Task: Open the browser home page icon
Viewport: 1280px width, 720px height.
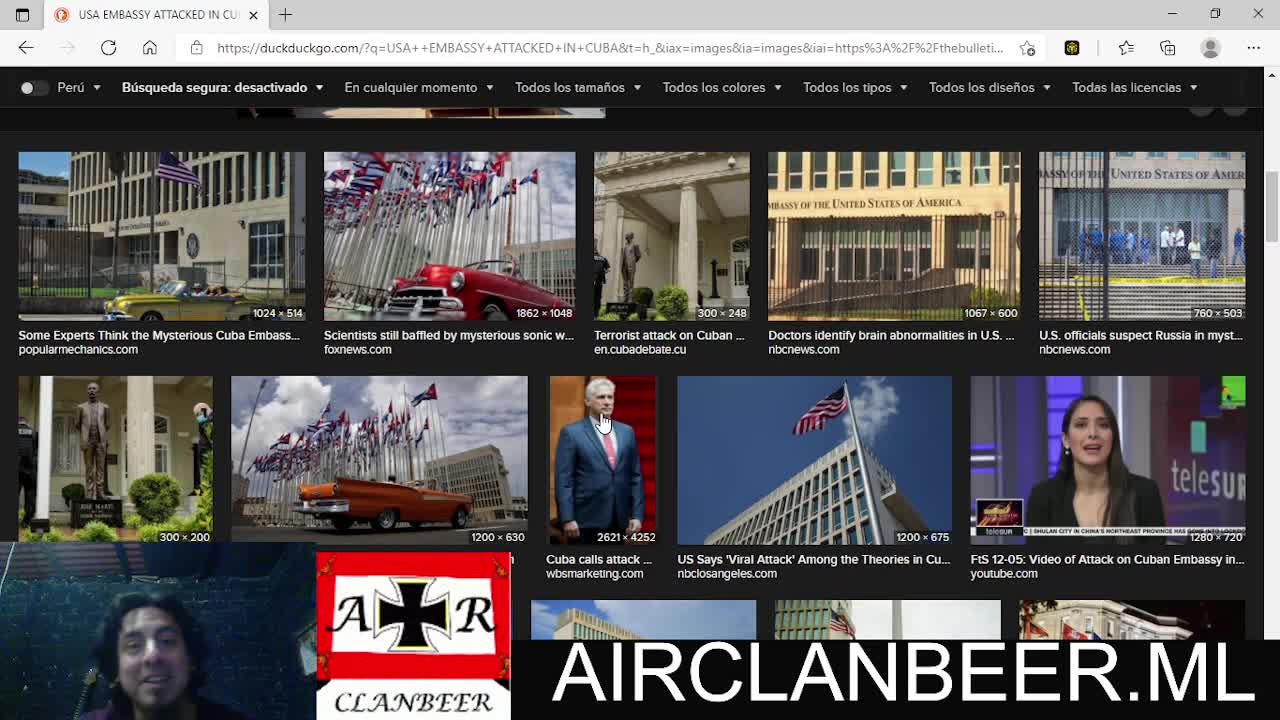Action: (x=149, y=48)
